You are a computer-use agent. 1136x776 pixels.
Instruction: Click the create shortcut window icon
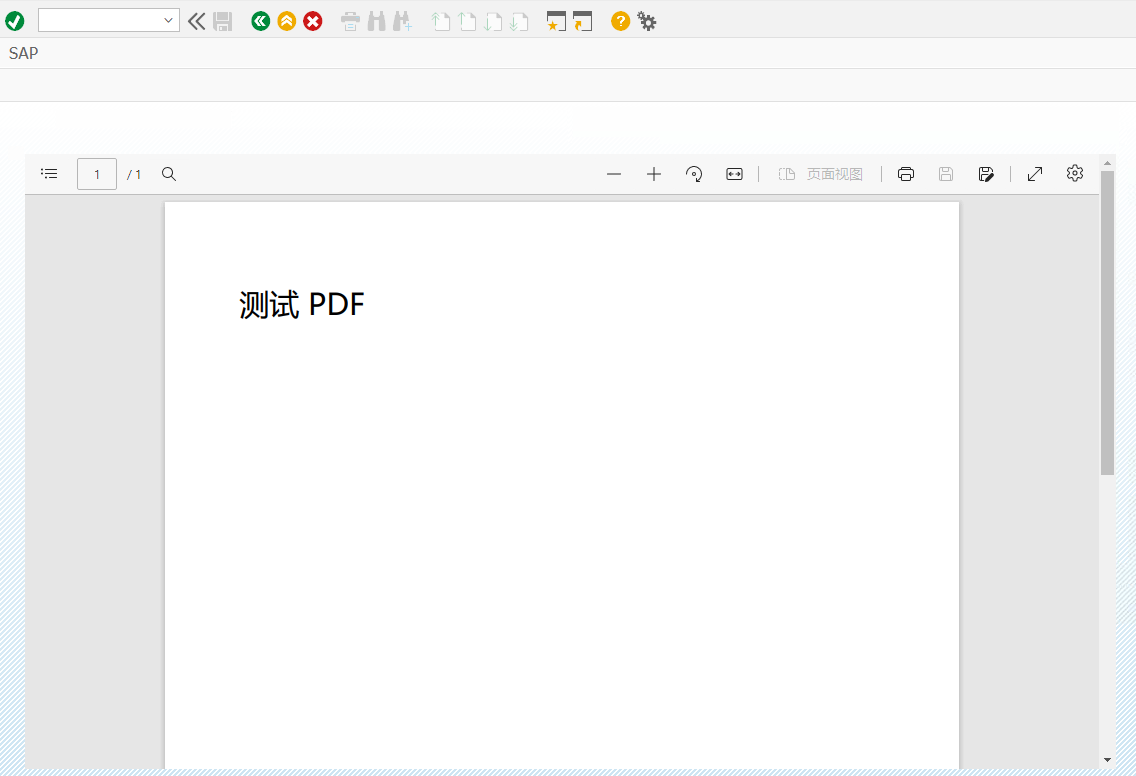pos(582,21)
